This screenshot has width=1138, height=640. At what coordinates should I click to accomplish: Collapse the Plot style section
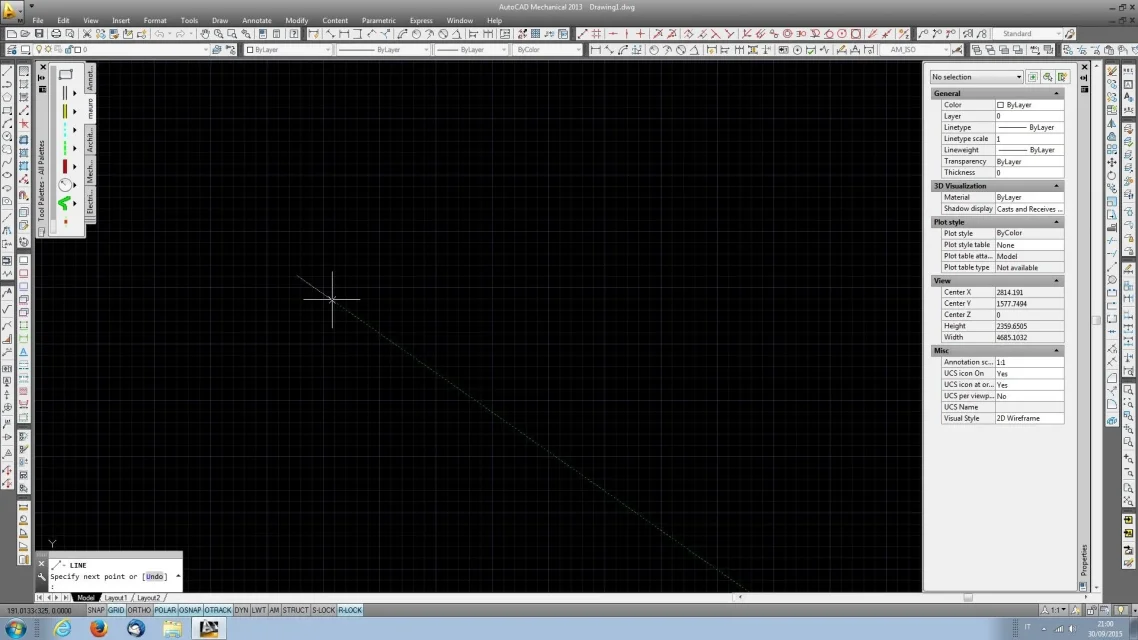click(x=1056, y=222)
